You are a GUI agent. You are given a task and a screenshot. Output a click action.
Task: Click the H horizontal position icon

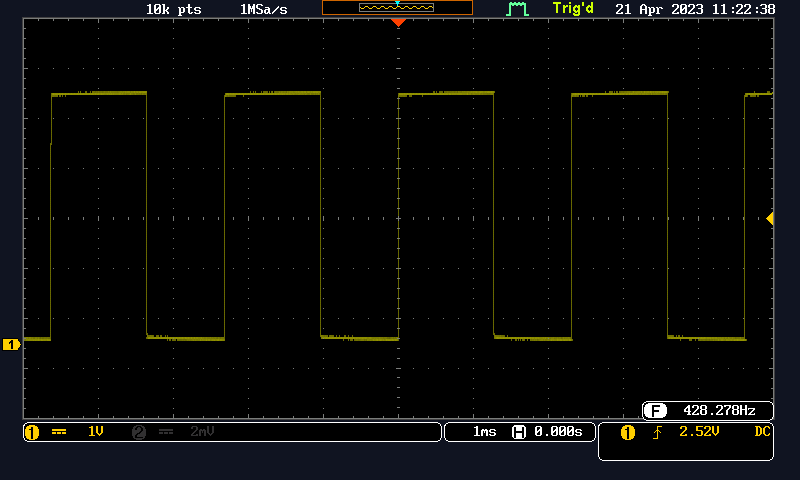pyautogui.click(x=519, y=432)
